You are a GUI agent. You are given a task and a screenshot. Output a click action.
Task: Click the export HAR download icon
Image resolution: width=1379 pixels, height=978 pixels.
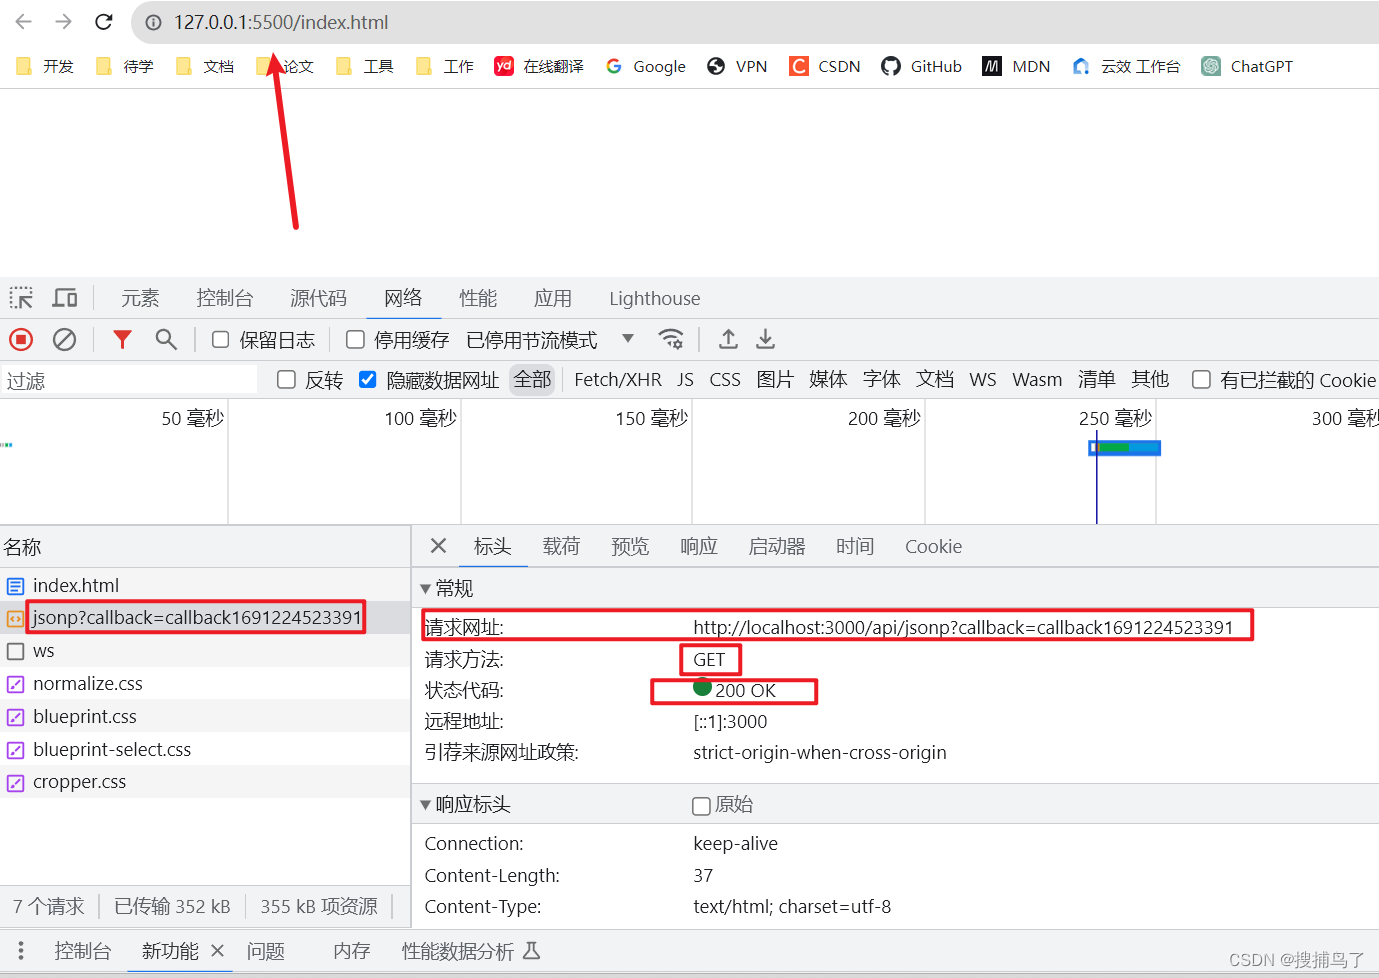765,340
